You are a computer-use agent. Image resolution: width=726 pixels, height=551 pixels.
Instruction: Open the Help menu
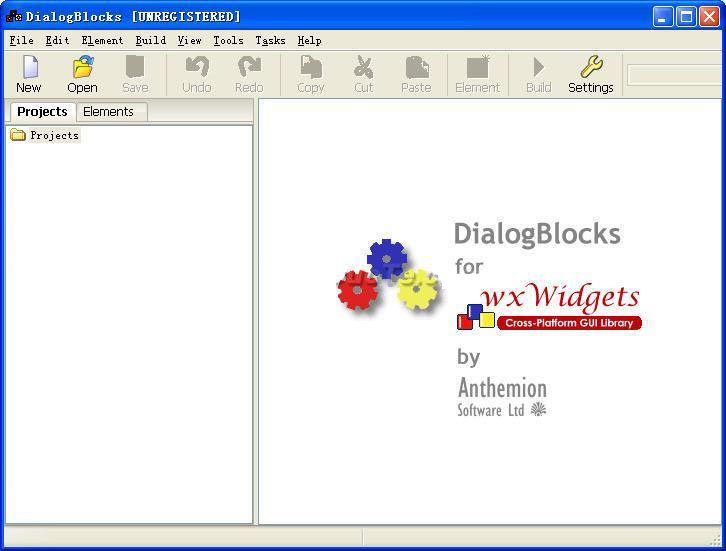click(x=309, y=40)
